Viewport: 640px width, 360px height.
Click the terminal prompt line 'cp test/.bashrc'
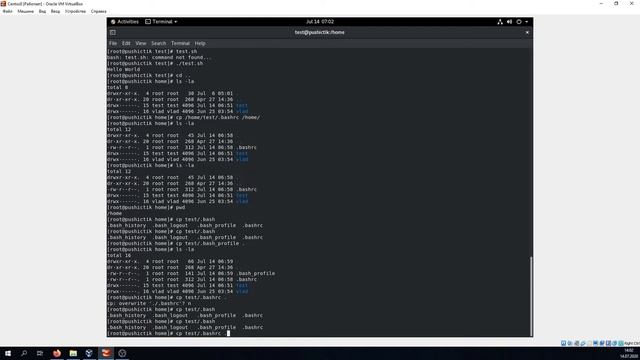click(x=169, y=333)
